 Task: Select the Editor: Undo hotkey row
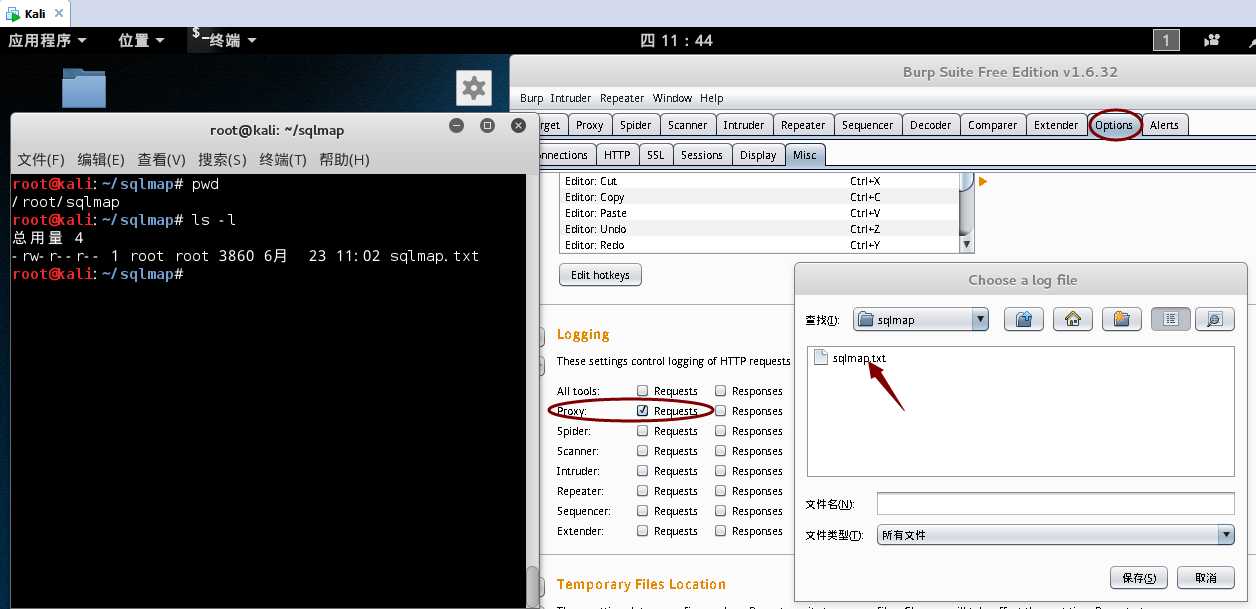tap(760, 229)
